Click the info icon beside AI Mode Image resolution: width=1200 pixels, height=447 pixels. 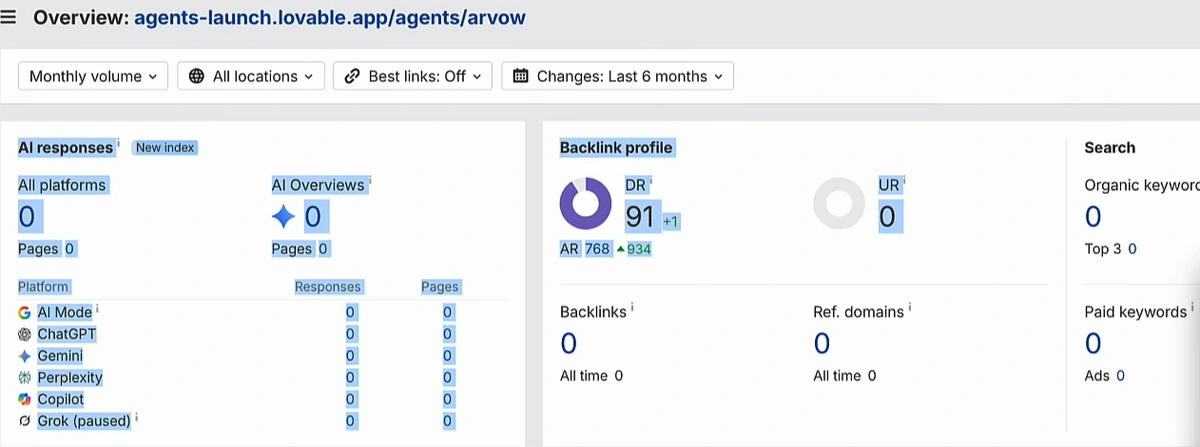(98, 309)
